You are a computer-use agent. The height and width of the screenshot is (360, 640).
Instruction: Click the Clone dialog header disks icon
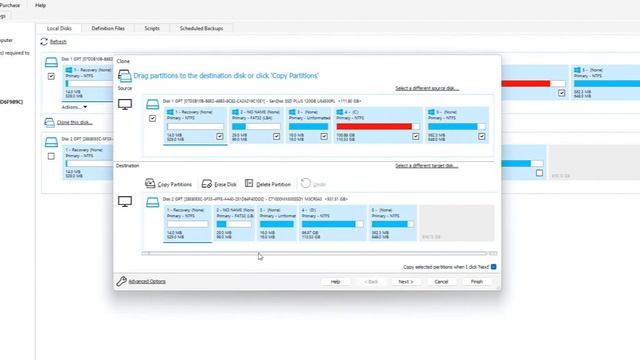pyautogui.click(x=124, y=76)
